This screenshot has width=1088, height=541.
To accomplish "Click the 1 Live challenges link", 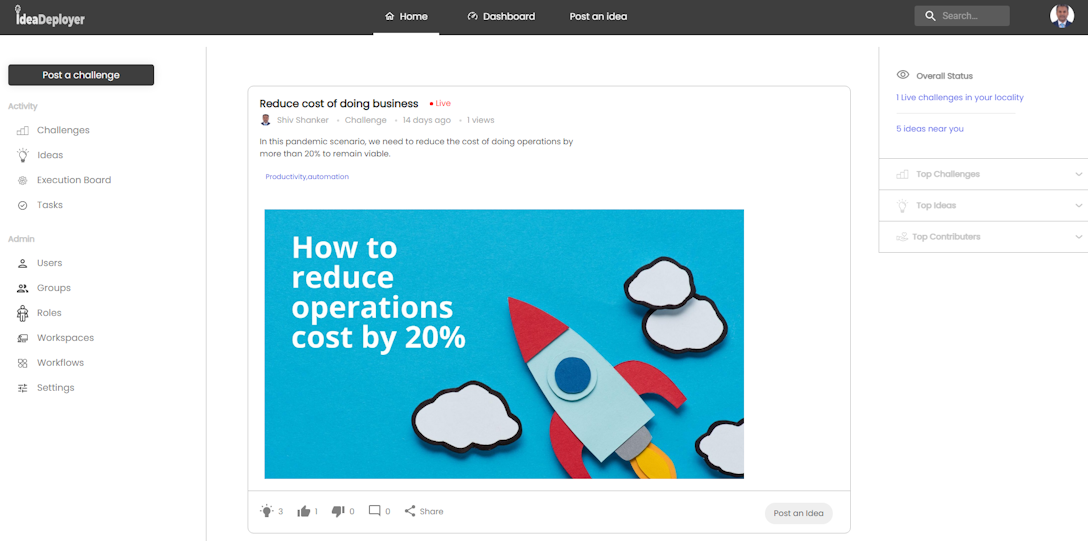I will (960, 98).
